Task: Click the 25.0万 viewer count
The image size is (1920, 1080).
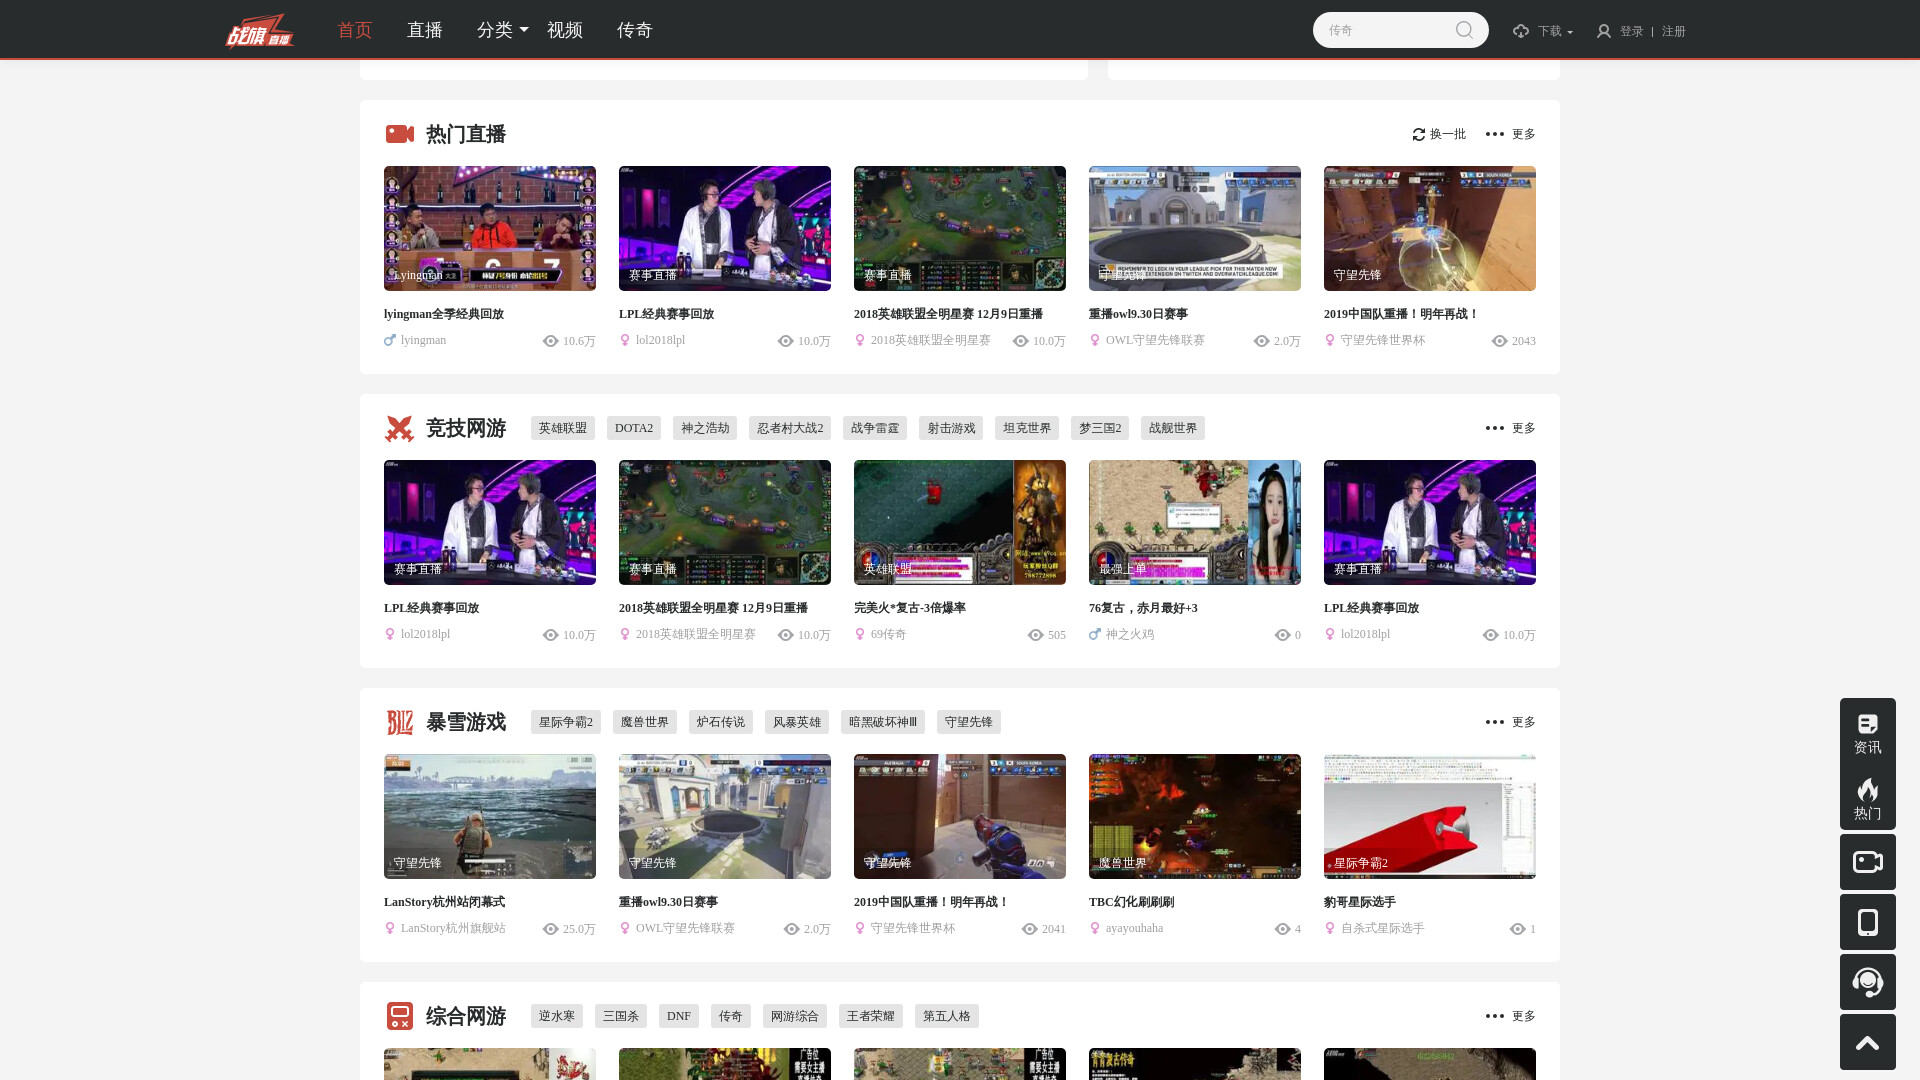Action: [579, 929]
